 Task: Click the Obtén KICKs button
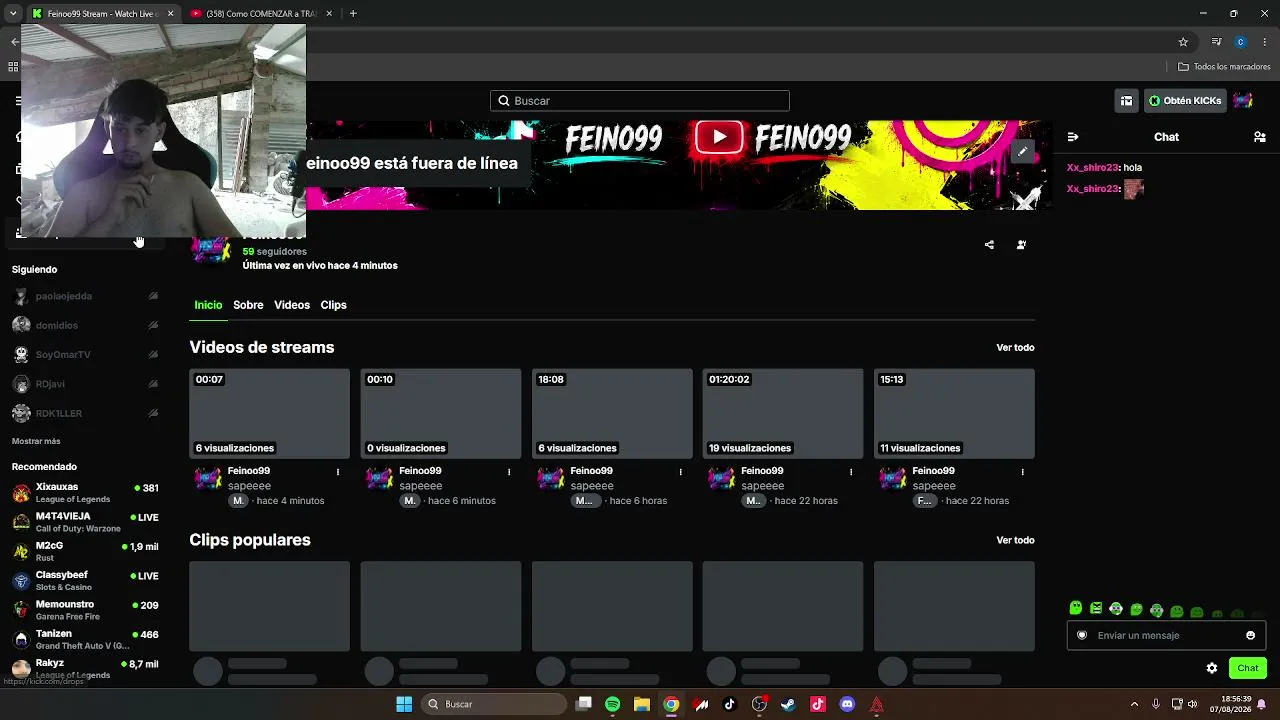tap(1185, 101)
